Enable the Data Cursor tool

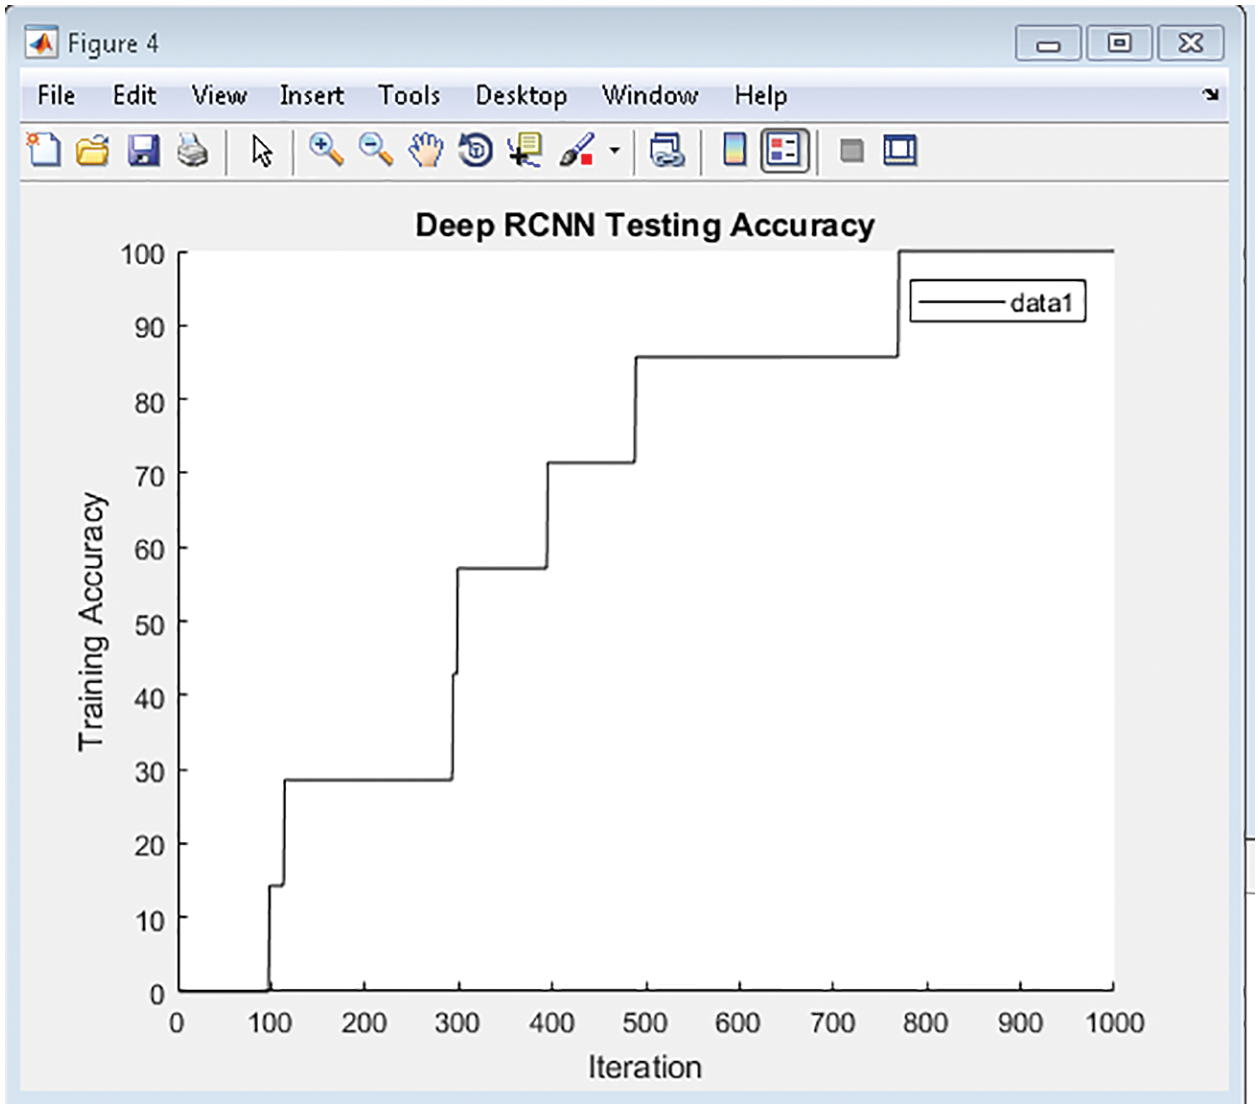pos(525,151)
